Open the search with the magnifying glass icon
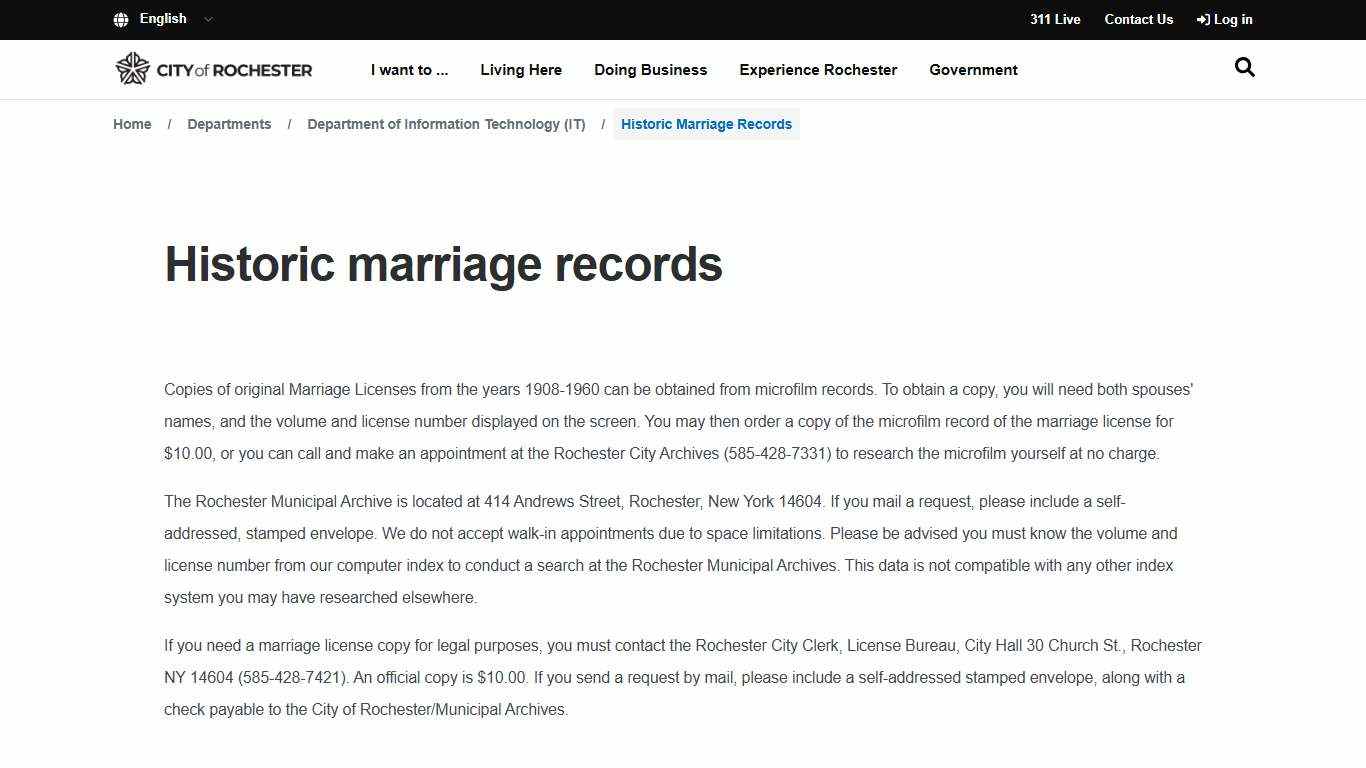 click(1244, 67)
